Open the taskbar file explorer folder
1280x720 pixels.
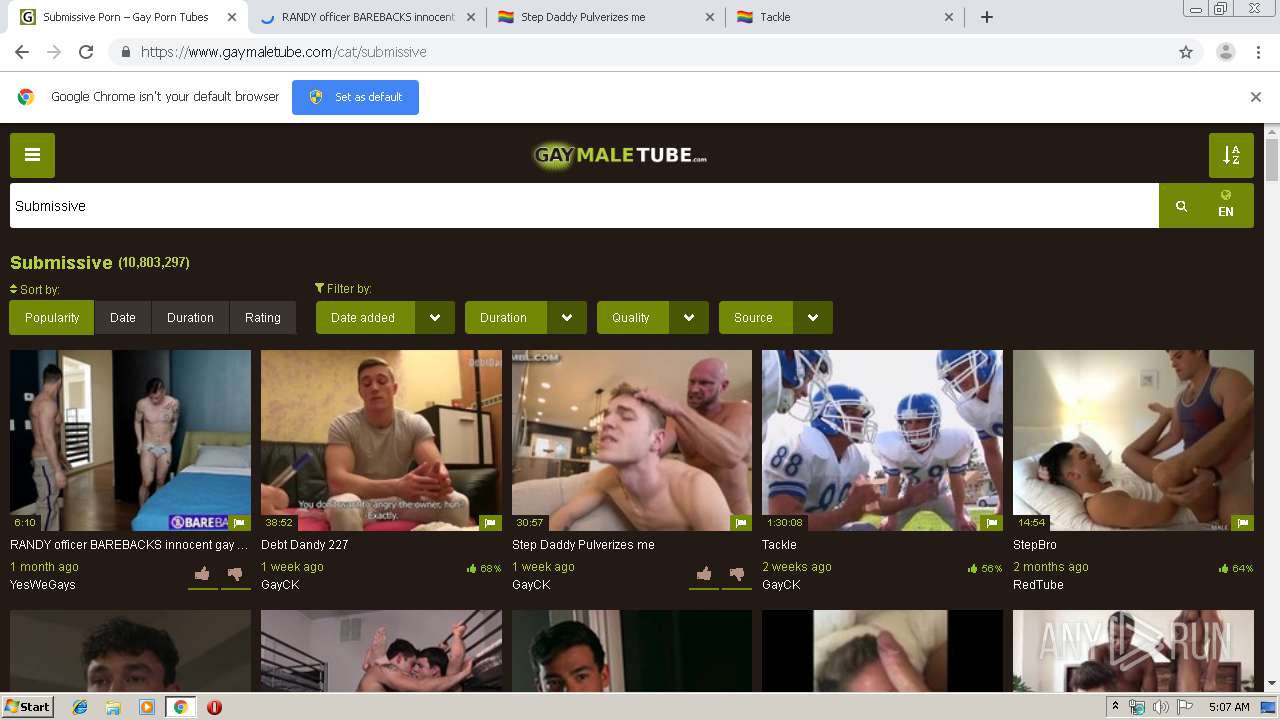pos(113,707)
